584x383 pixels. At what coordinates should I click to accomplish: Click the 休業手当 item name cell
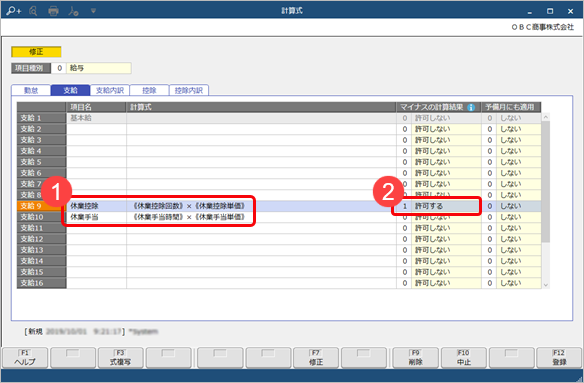tap(96, 217)
